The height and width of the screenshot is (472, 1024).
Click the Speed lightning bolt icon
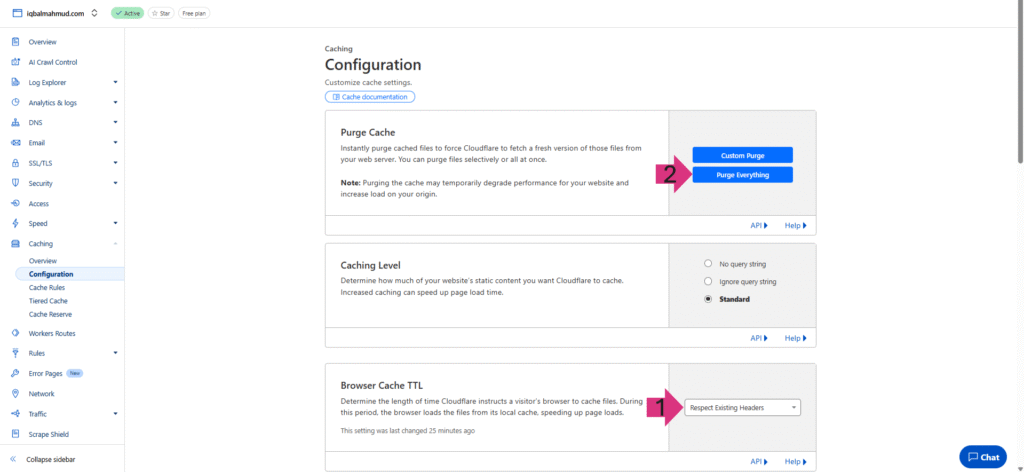[16, 223]
